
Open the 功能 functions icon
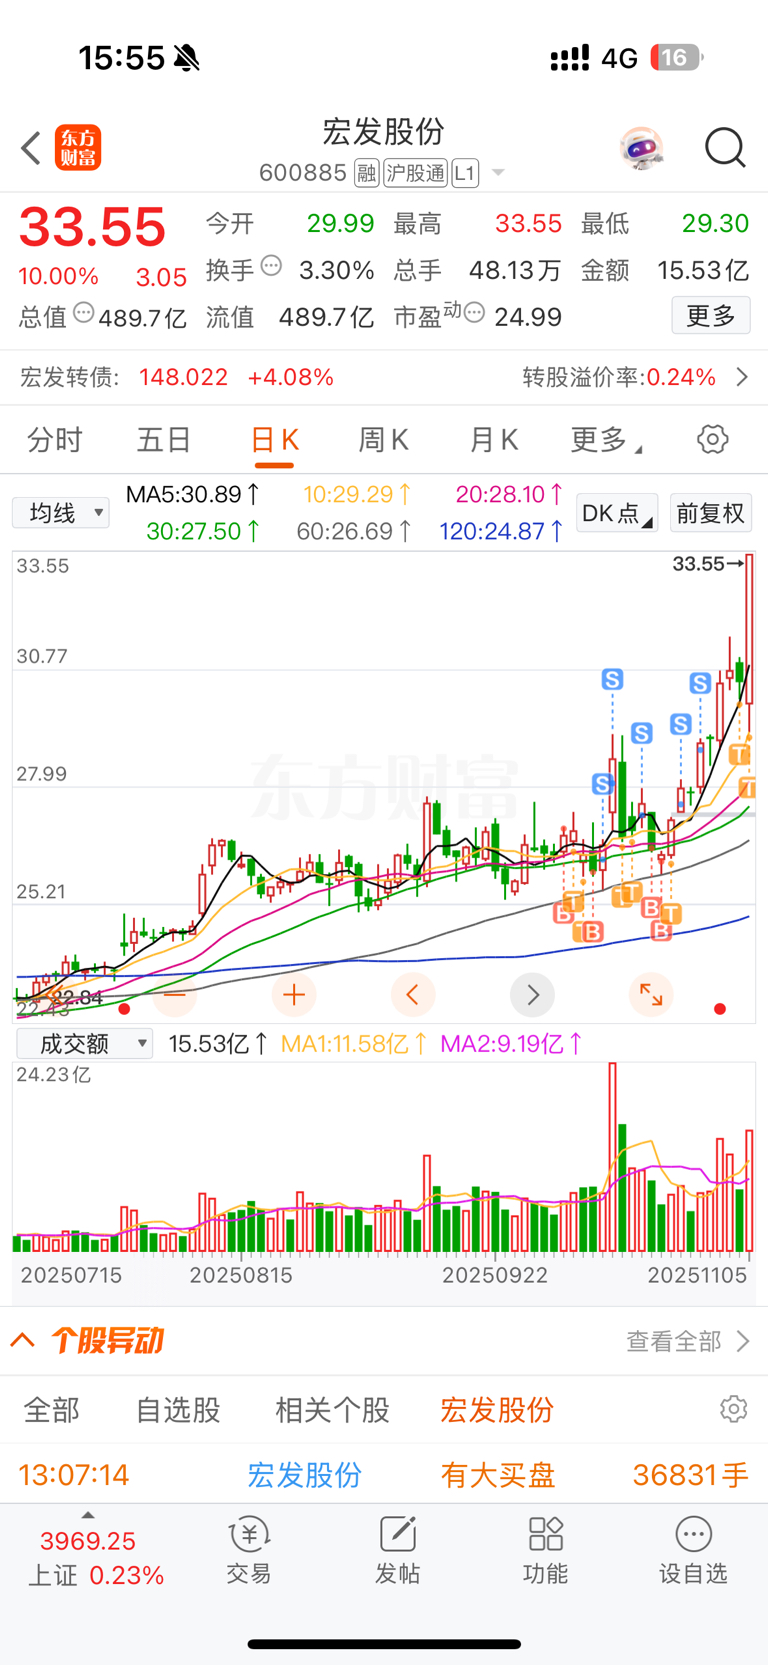coord(545,1550)
